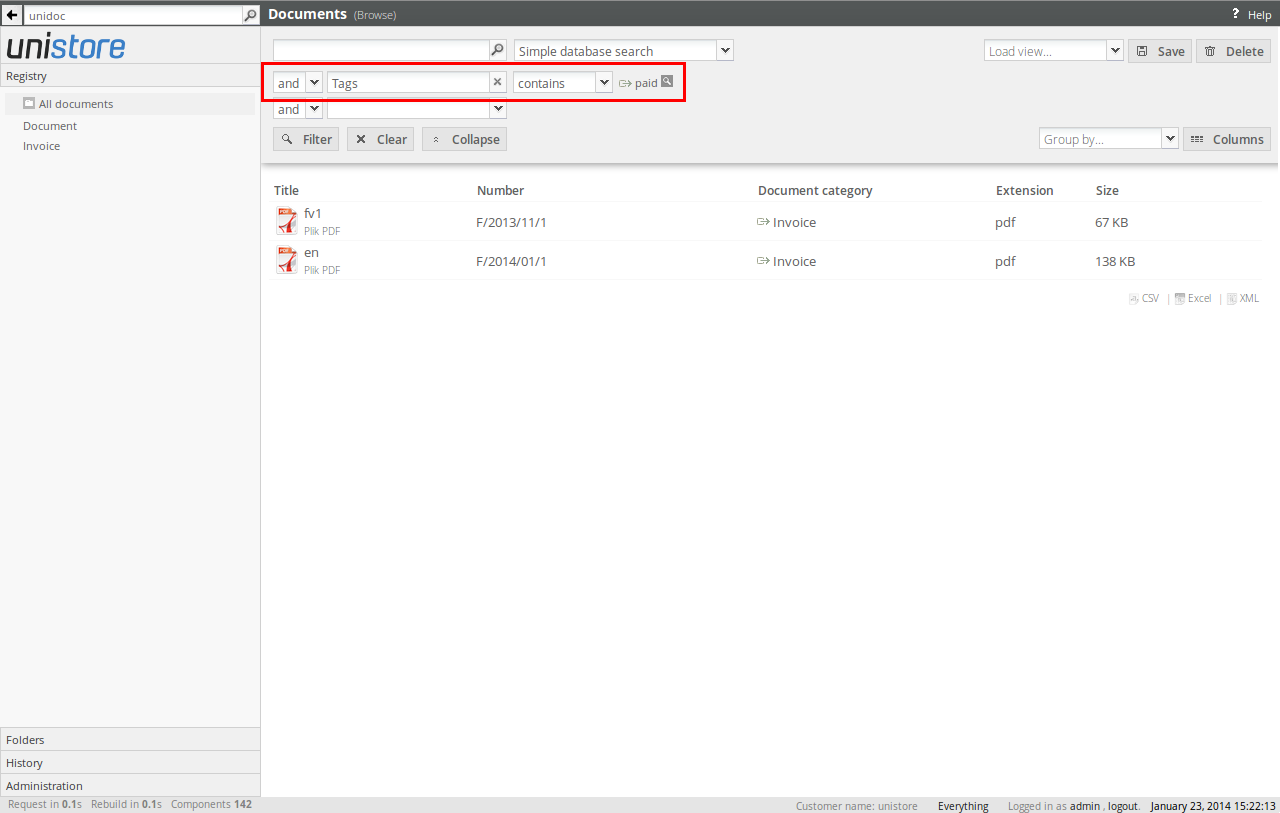Click the main search text field

(381, 50)
